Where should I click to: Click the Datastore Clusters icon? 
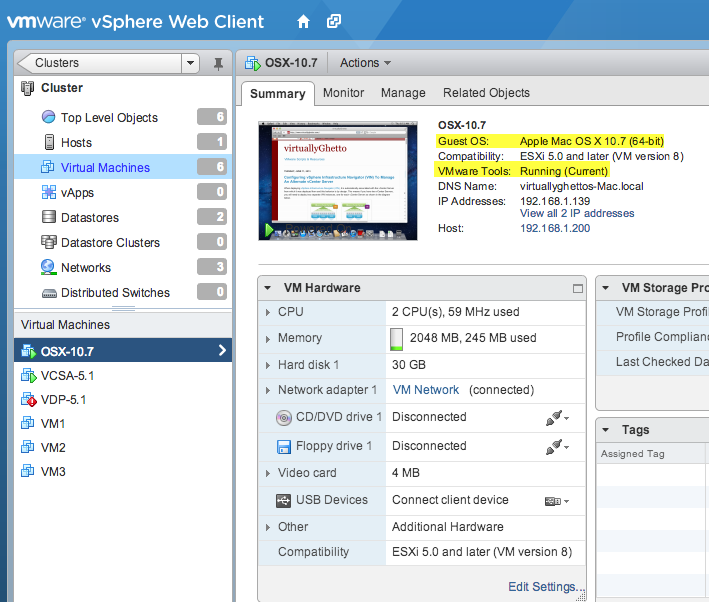coord(49,242)
